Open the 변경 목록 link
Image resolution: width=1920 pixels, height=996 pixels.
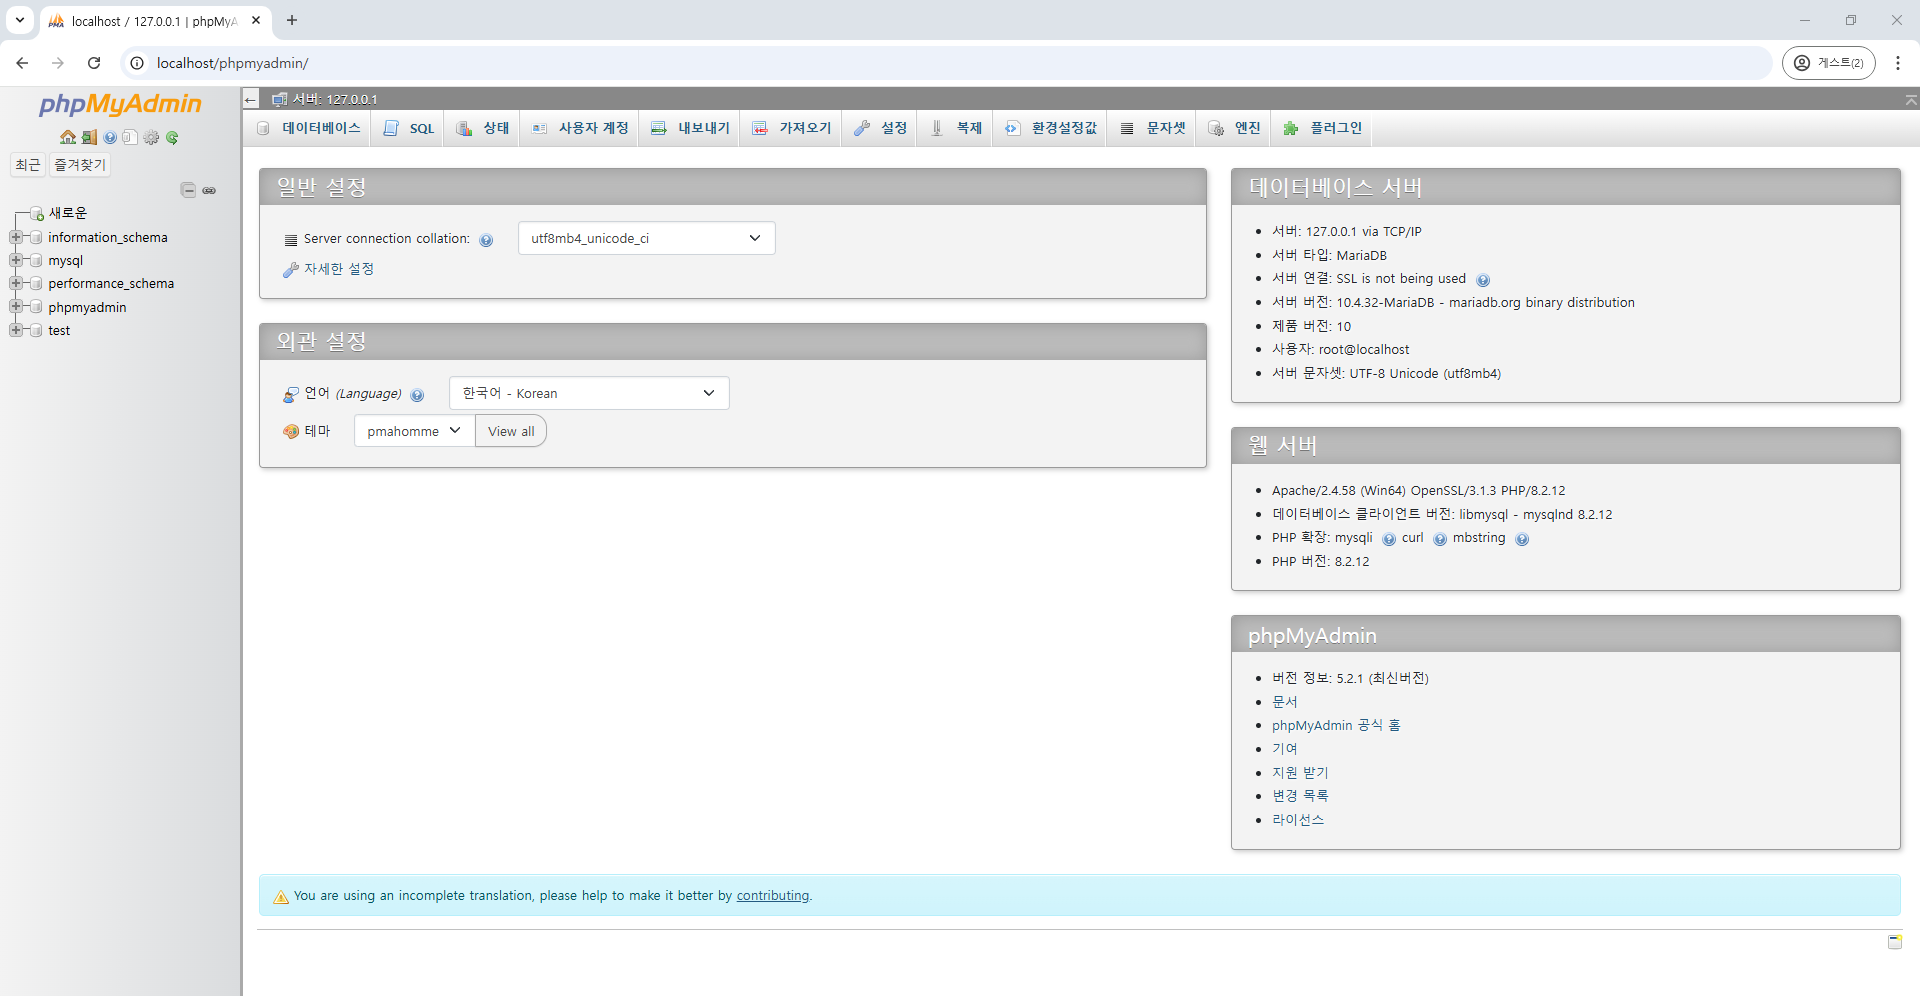coord(1300,796)
